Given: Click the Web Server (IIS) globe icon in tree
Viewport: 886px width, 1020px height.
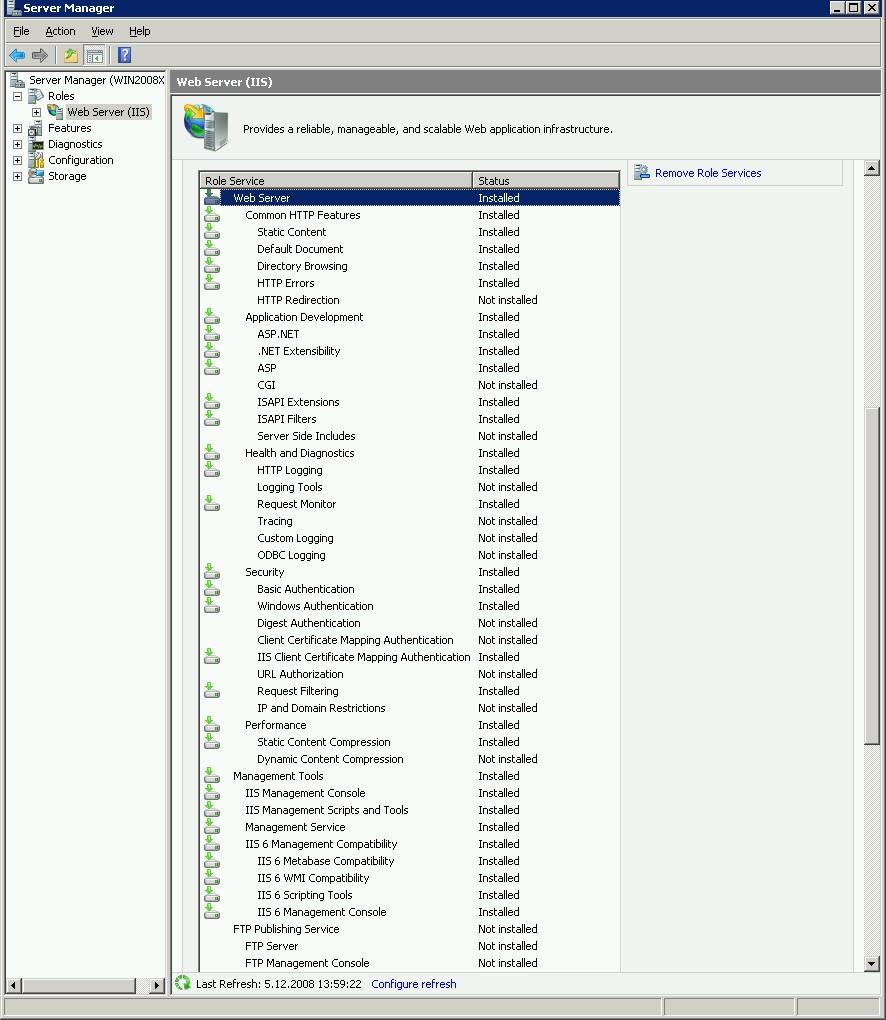Looking at the screenshot, I should 55,112.
